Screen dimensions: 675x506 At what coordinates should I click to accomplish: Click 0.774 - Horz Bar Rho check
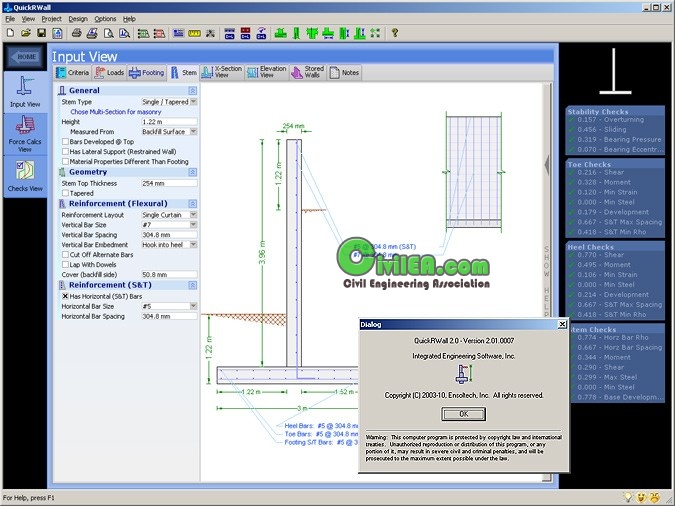point(613,338)
